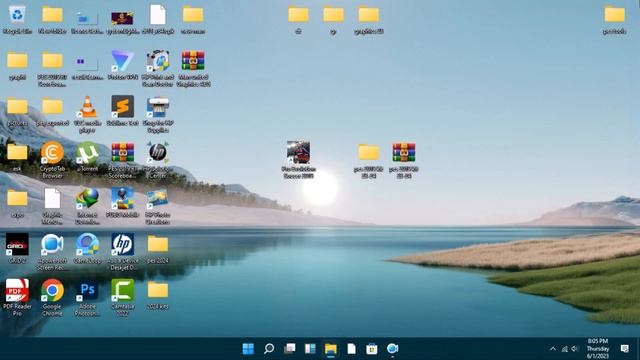Viewport: 640px width, 360px height.
Task: Open Task View from taskbar
Action: click(289, 349)
